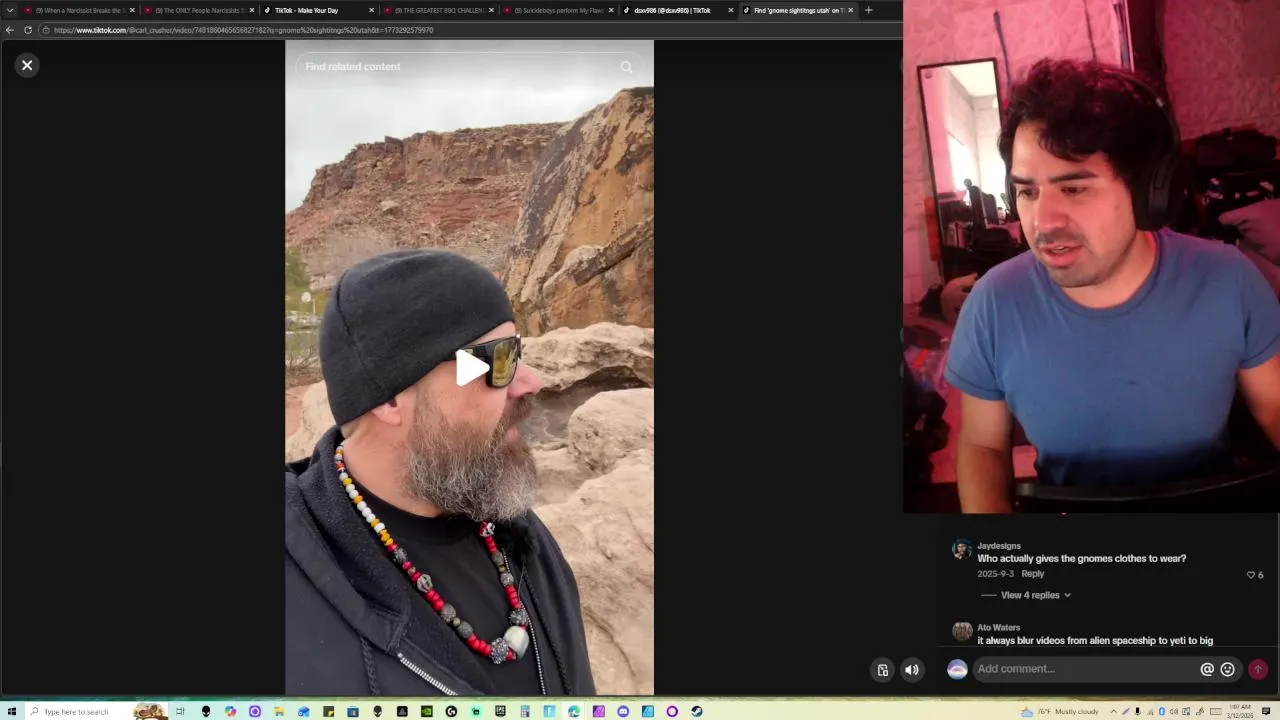Open the tab search dropdown arrow

11,10
